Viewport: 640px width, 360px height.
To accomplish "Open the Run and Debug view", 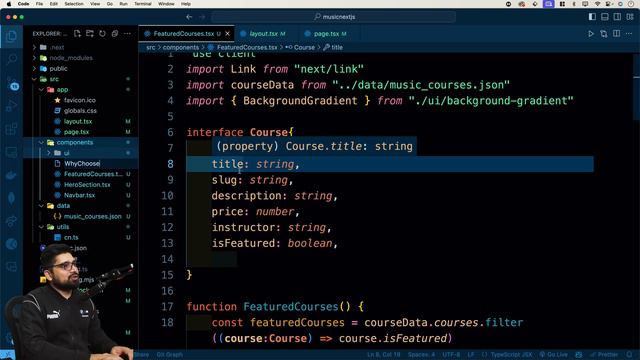I will [x=12, y=106].
